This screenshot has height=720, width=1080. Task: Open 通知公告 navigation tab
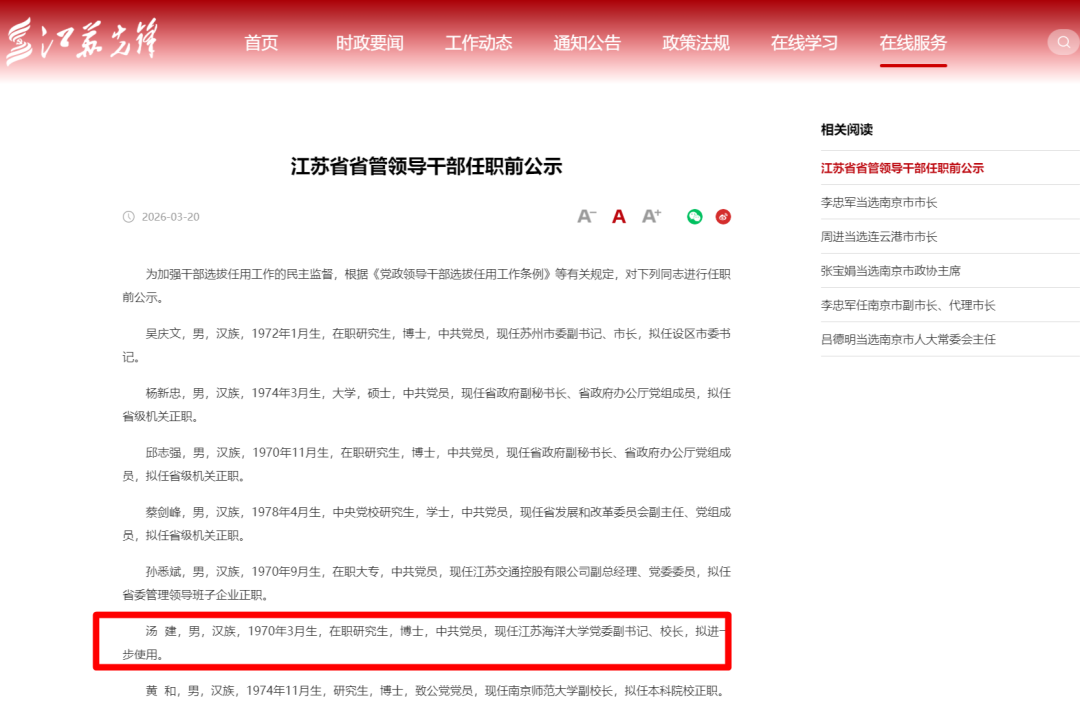[x=587, y=43]
